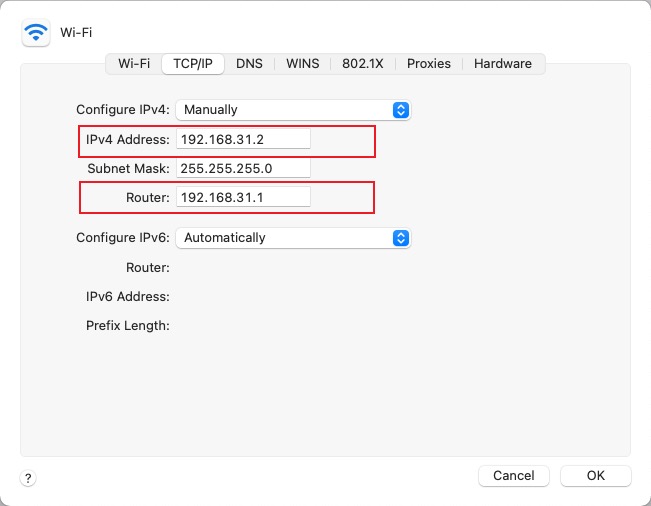This screenshot has height=506, width=651.
Task: Click the Configure IPv4 label
Action: [x=123, y=110]
